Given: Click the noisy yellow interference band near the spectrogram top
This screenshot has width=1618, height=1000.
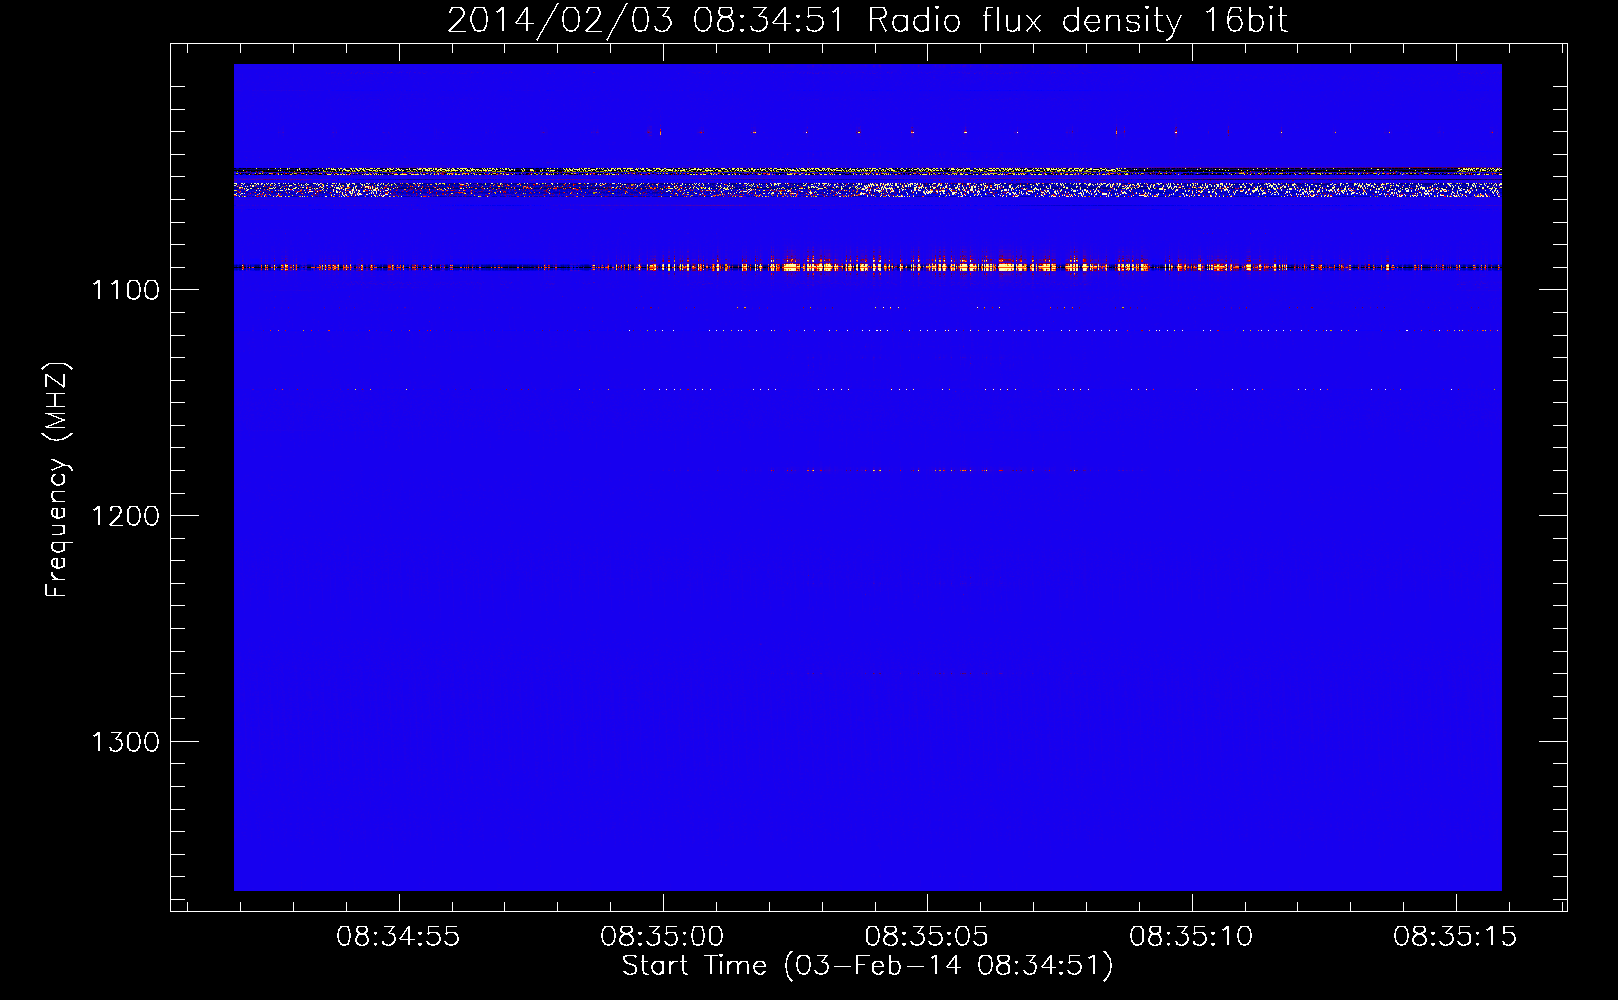Looking at the screenshot, I should [867, 181].
